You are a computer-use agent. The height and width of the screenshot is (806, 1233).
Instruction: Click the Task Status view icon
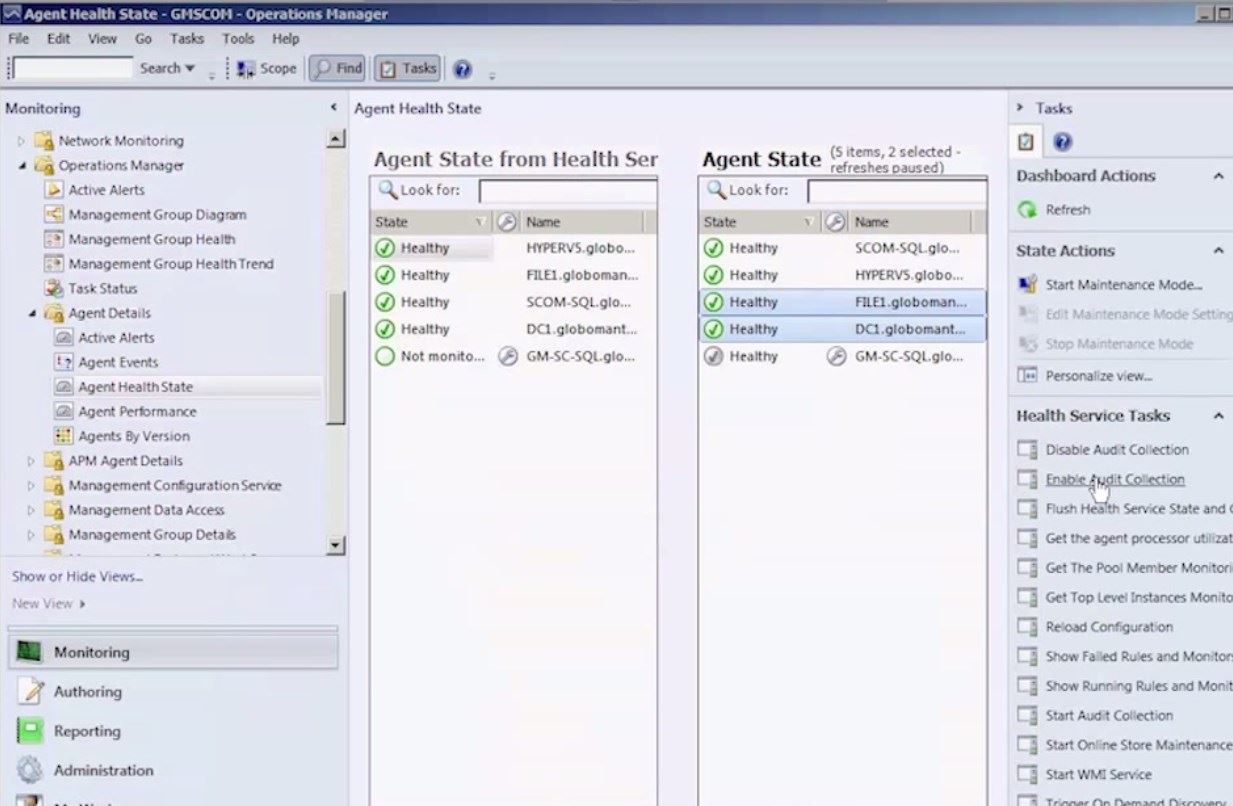pyautogui.click(x=54, y=288)
